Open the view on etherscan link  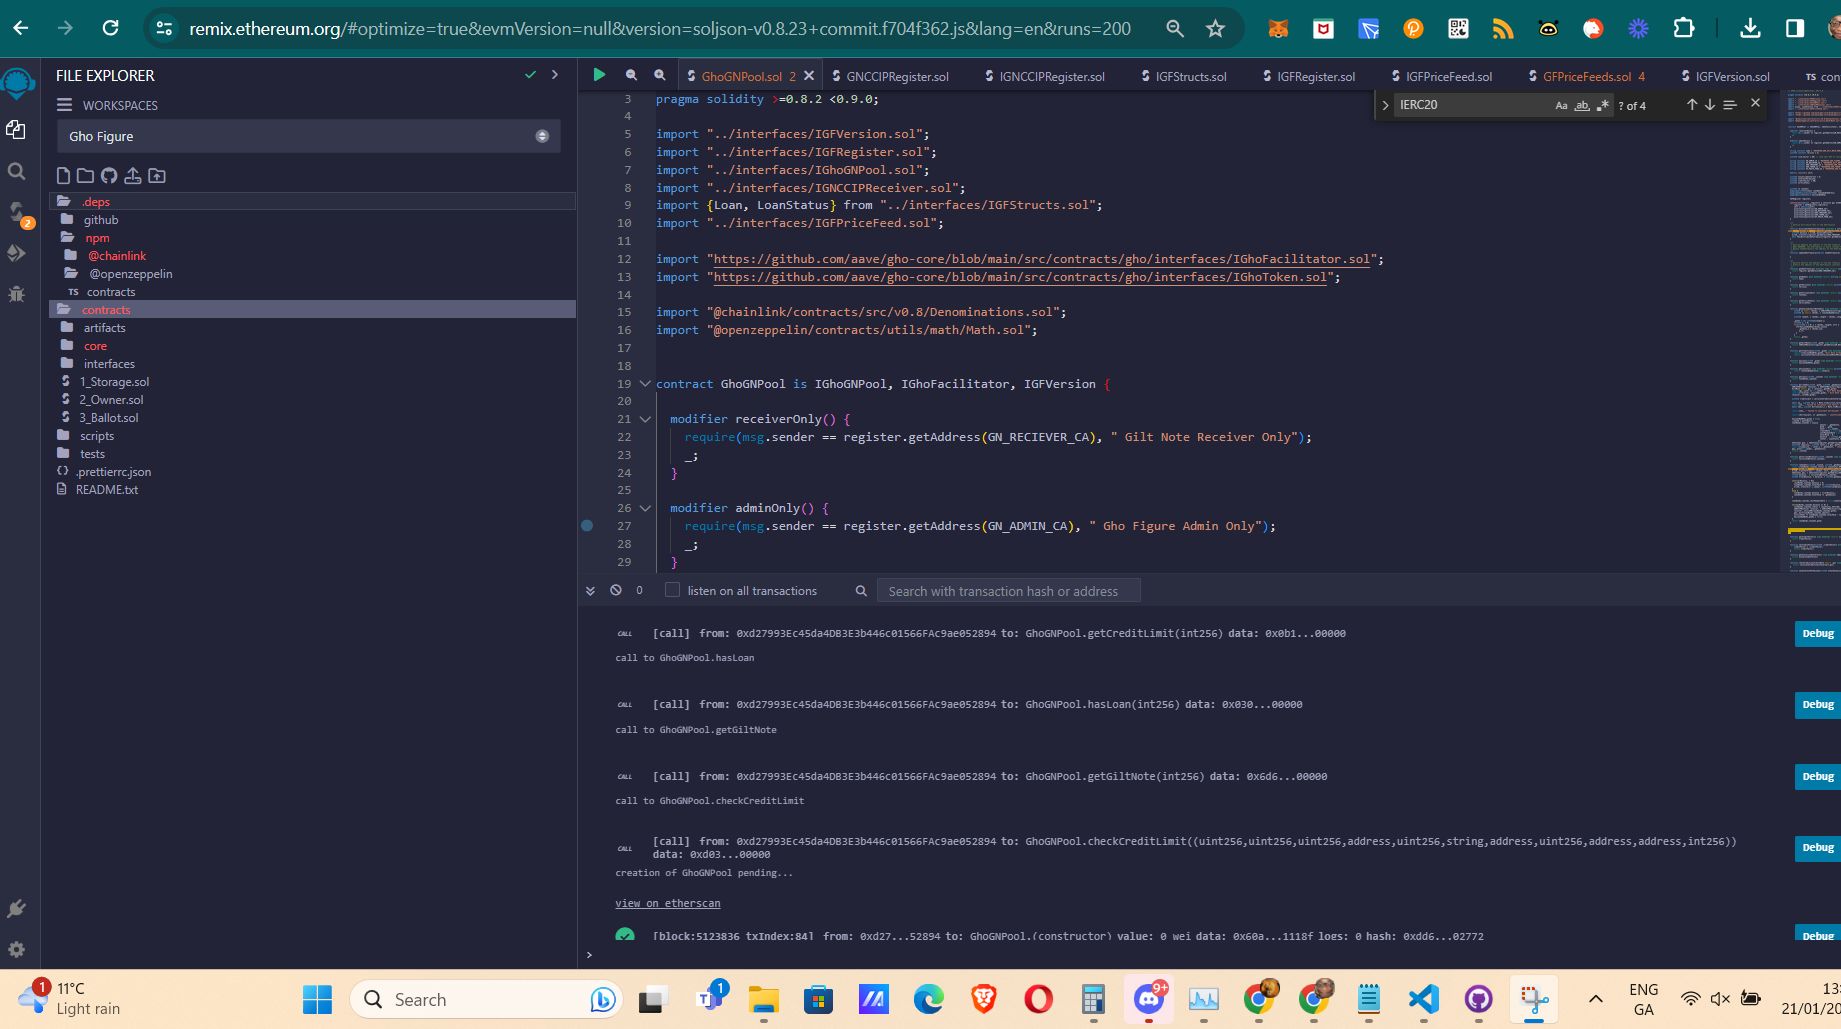[x=667, y=903]
